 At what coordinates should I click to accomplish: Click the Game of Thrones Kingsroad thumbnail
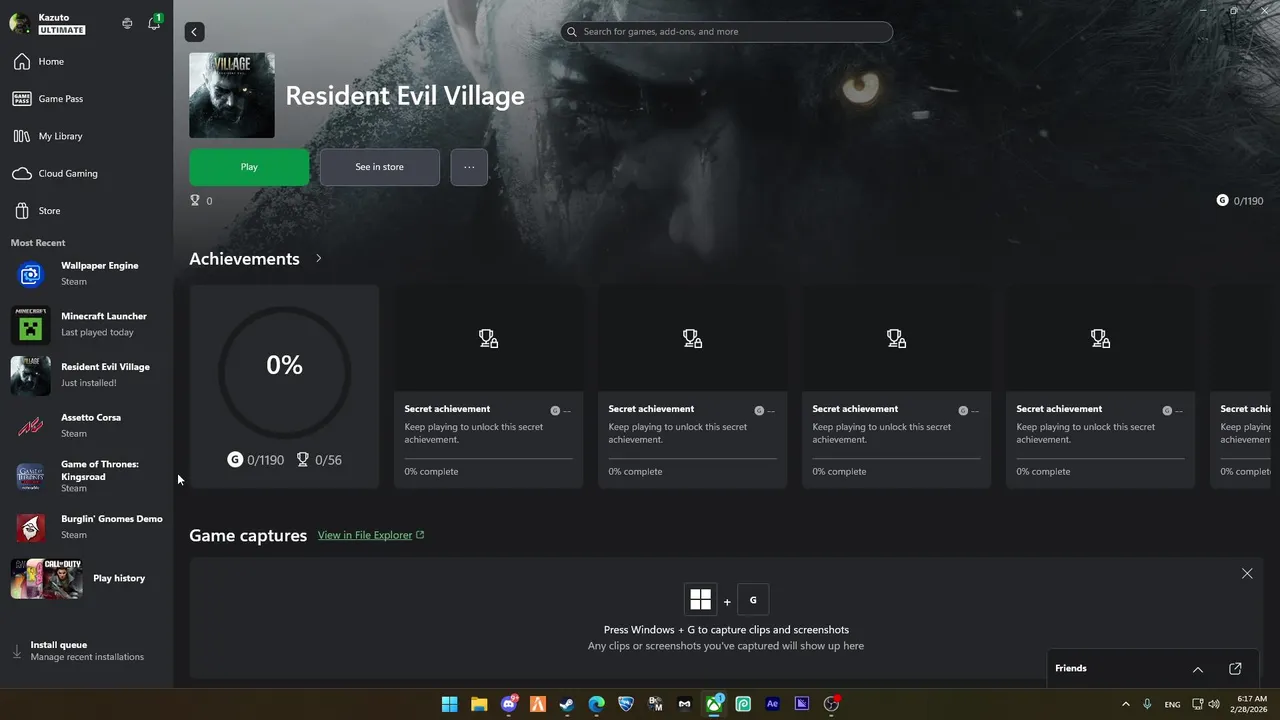31,476
